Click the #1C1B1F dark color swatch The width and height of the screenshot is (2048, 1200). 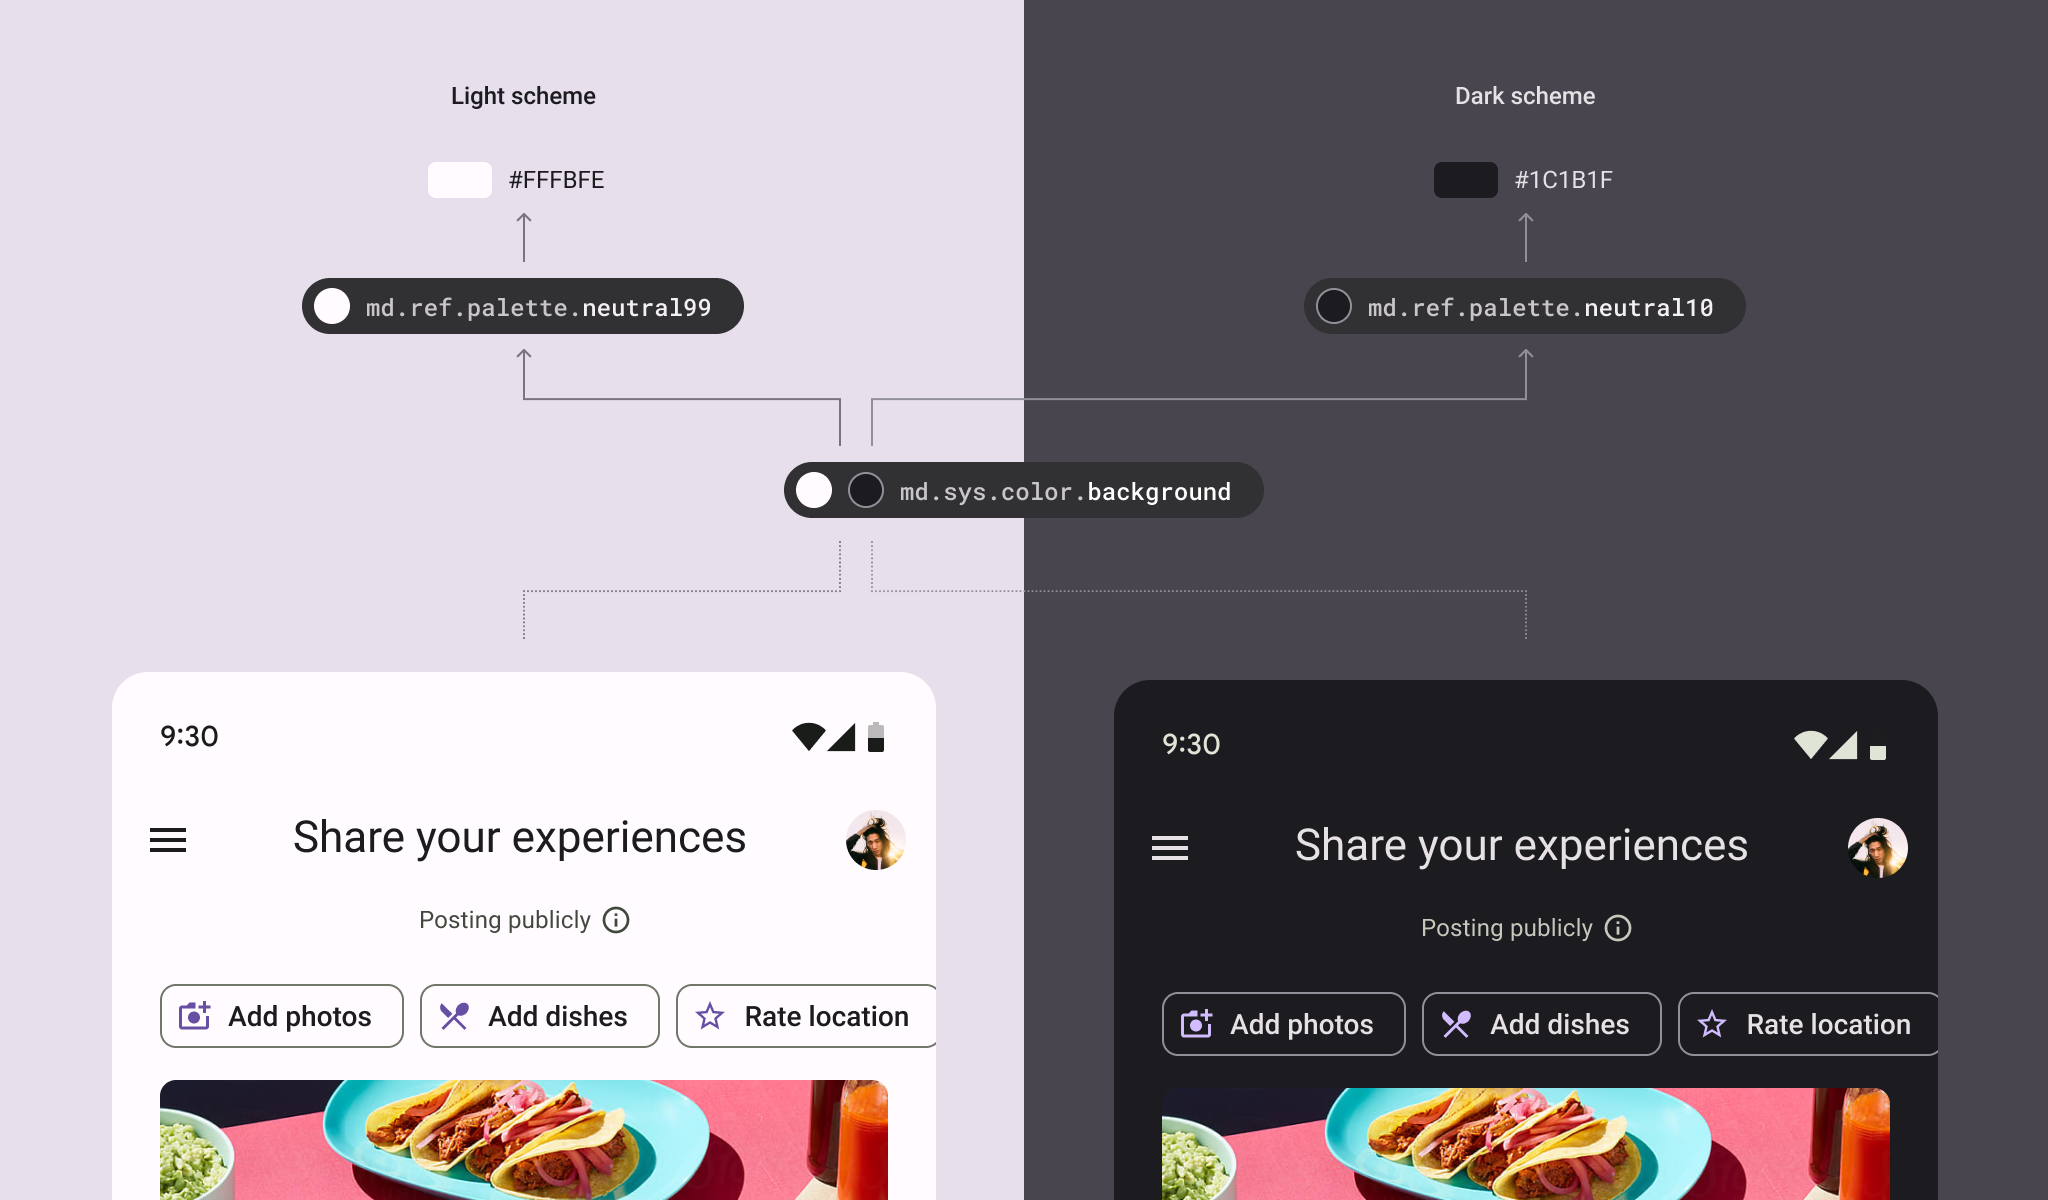[1466, 180]
